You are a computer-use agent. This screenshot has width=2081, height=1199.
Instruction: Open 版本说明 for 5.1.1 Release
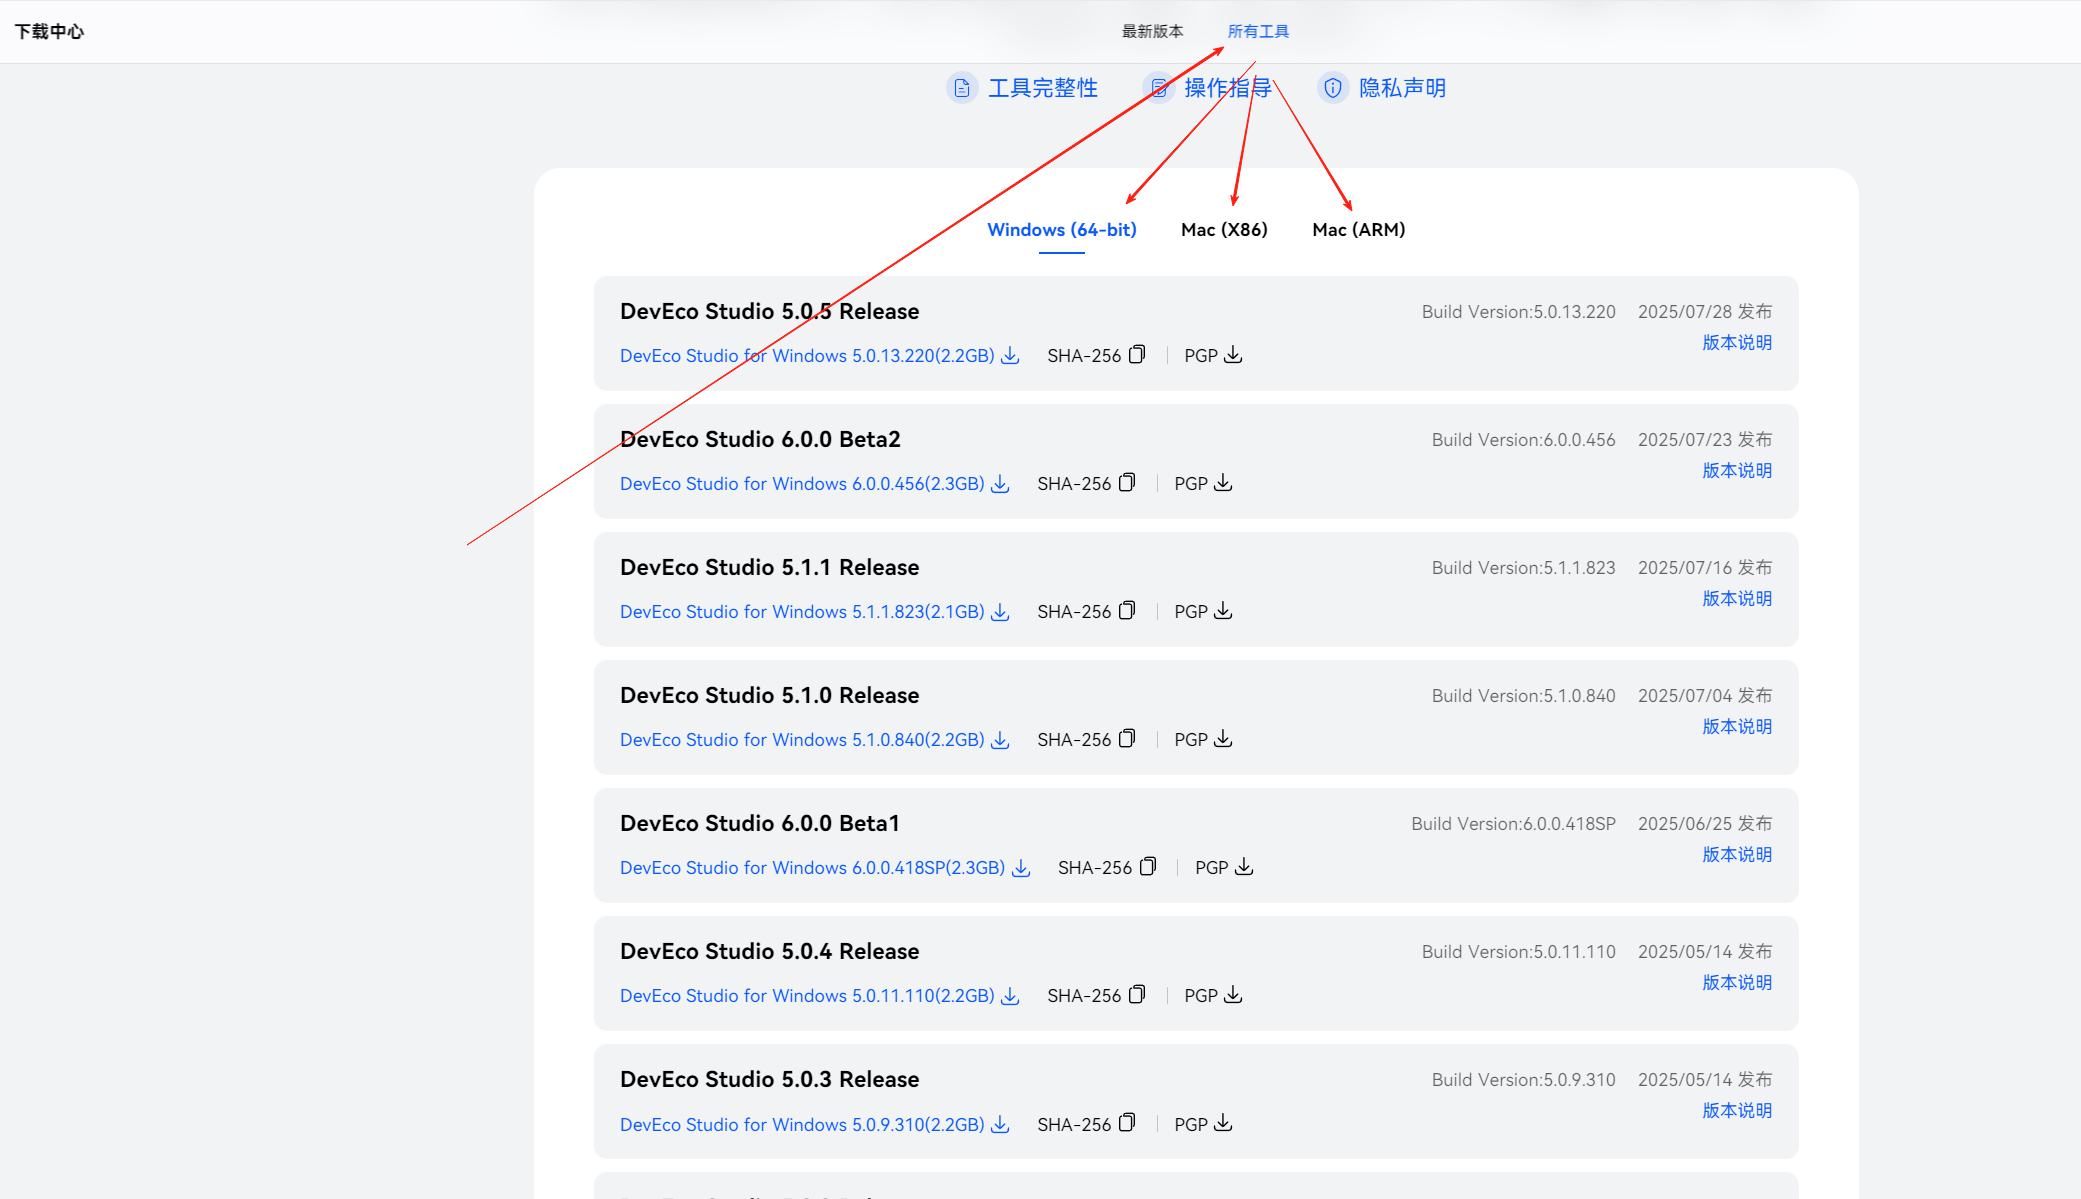pyautogui.click(x=1737, y=598)
